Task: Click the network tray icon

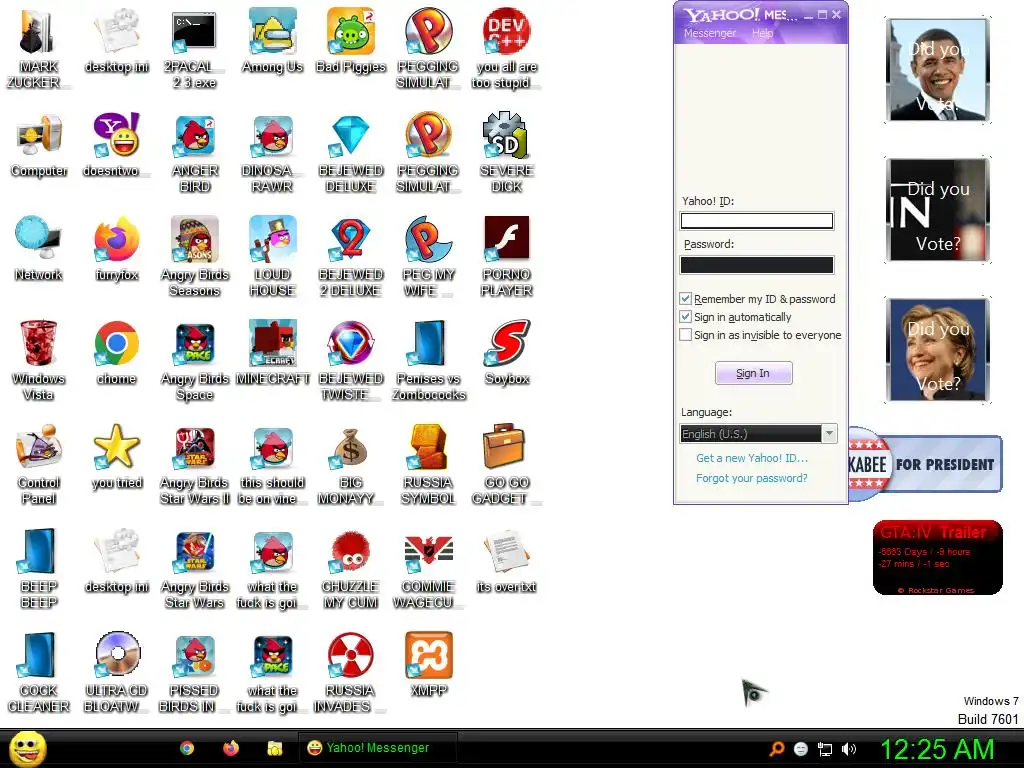Action: coord(825,749)
